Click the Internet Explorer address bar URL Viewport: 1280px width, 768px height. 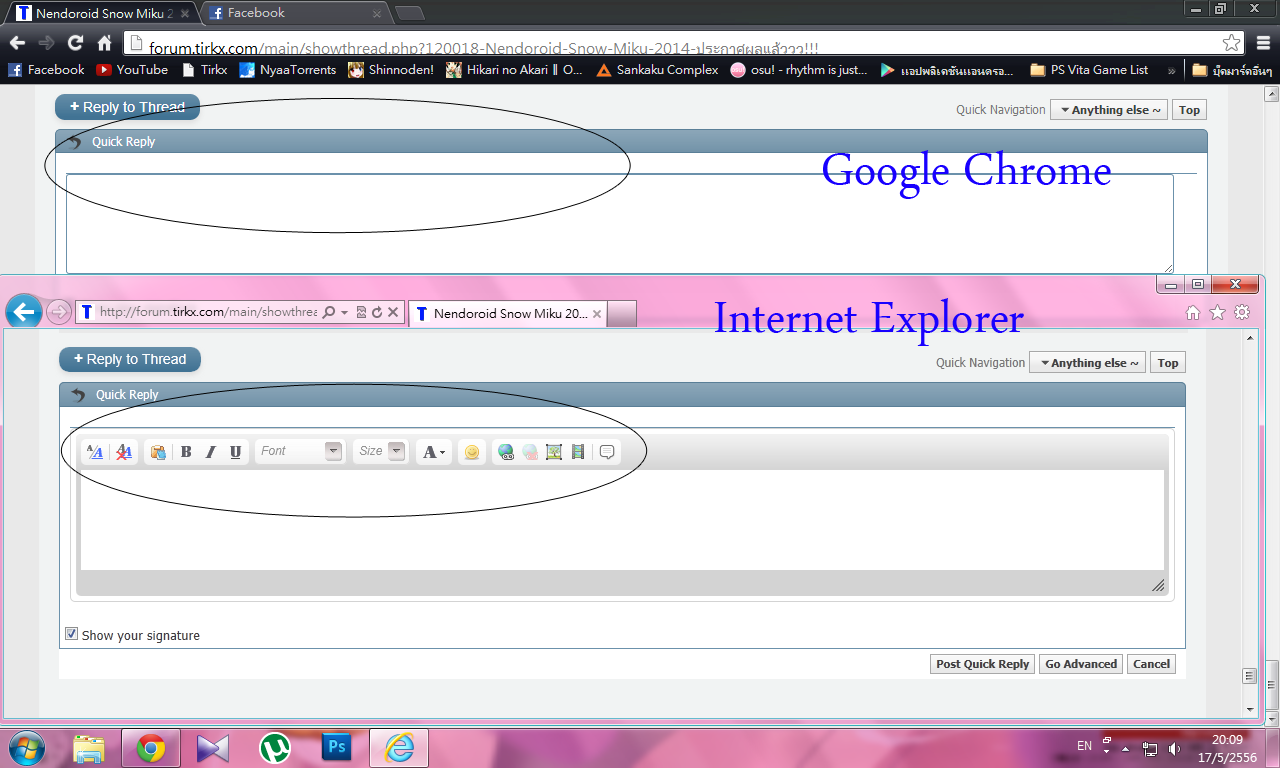click(x=208, y=312)
